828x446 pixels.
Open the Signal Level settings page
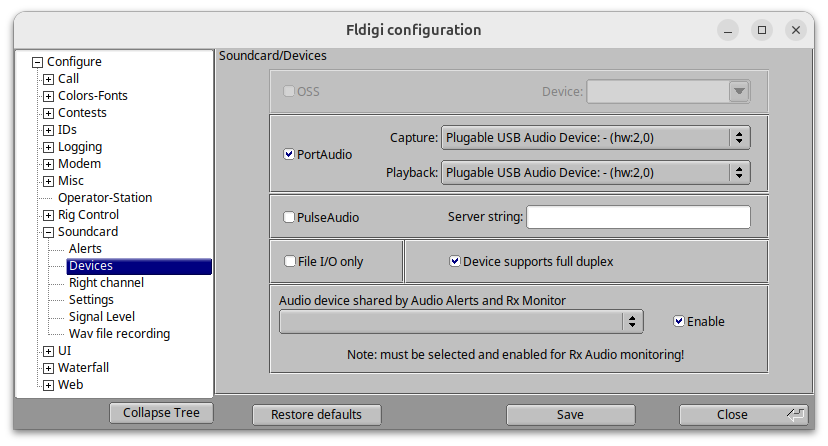pos(101,317)
